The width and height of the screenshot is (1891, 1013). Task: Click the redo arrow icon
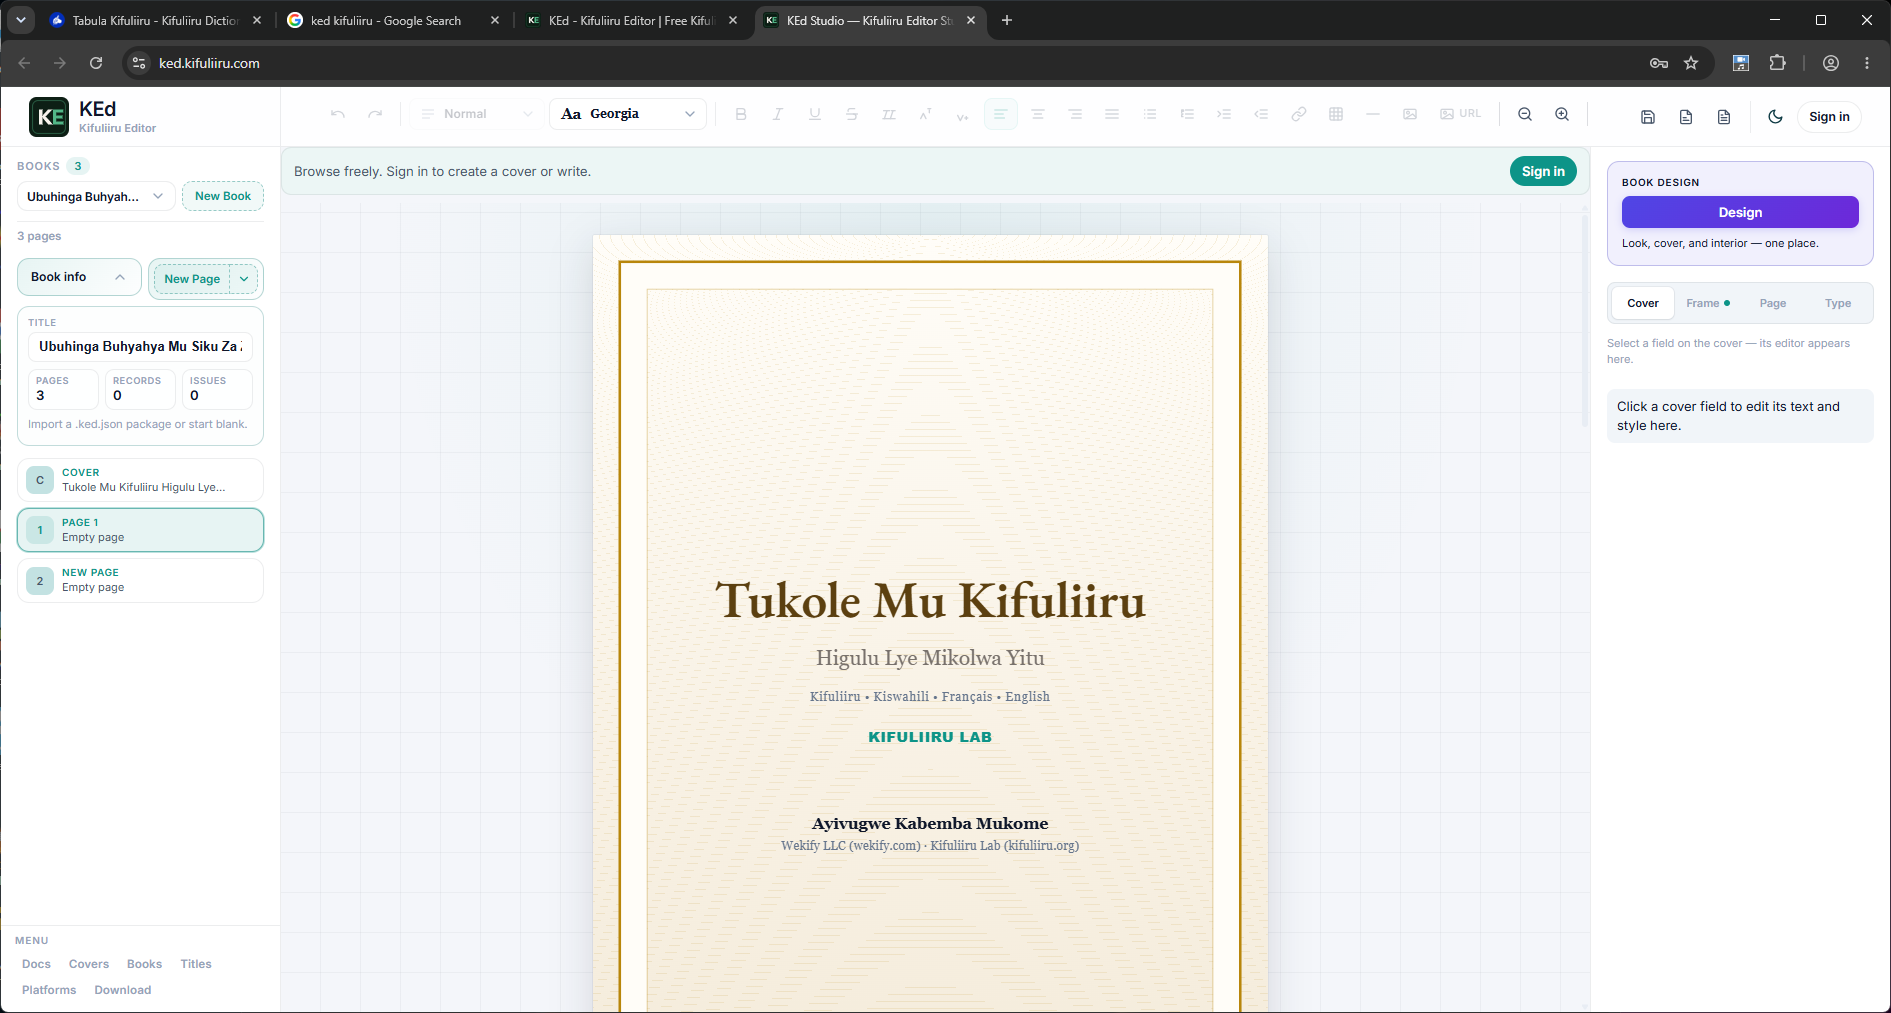point(375,114)
